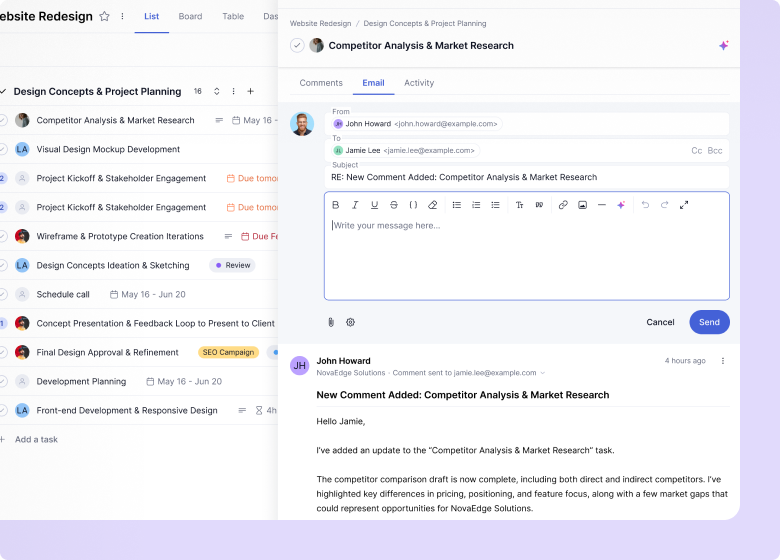Insert a horizontal divider line

pos(601,205)
